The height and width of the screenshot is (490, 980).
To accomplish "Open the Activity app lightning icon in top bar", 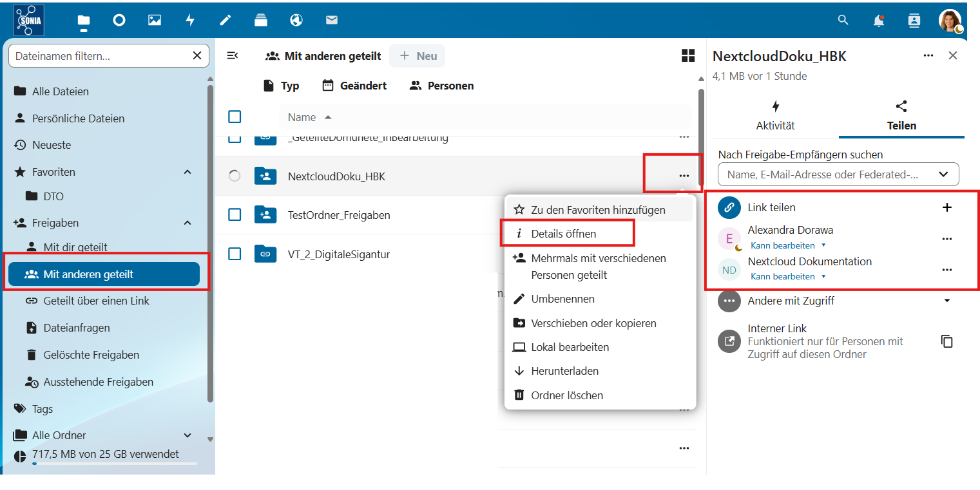I will tap(190, 20).
